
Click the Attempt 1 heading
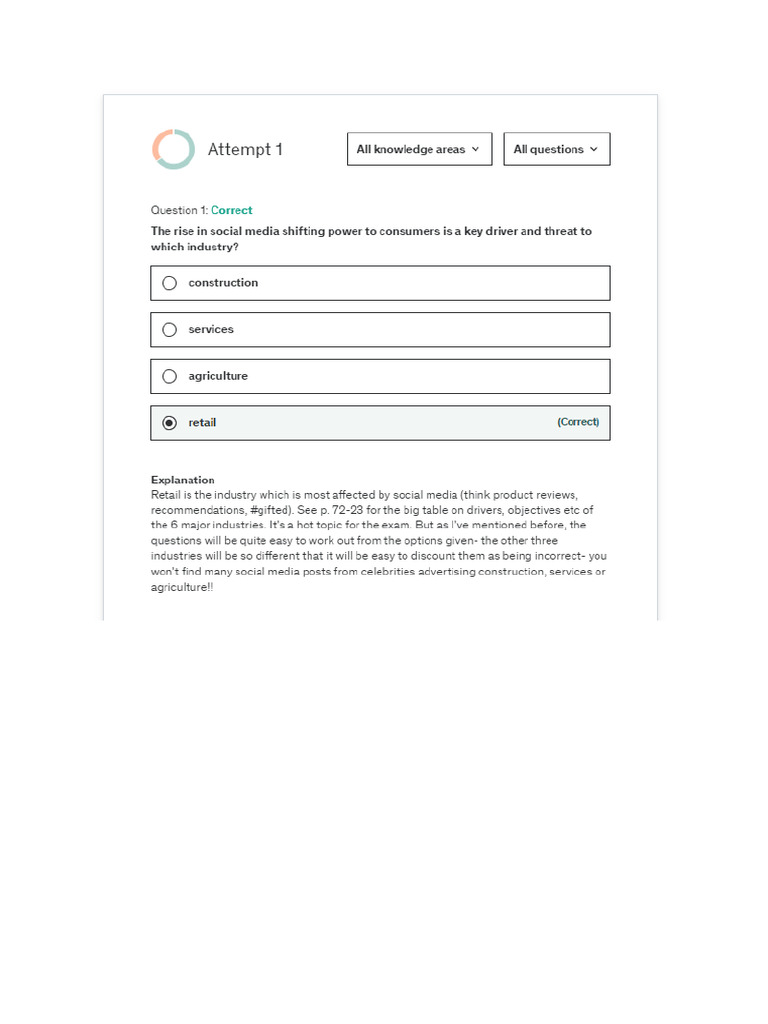pos(245,149)
